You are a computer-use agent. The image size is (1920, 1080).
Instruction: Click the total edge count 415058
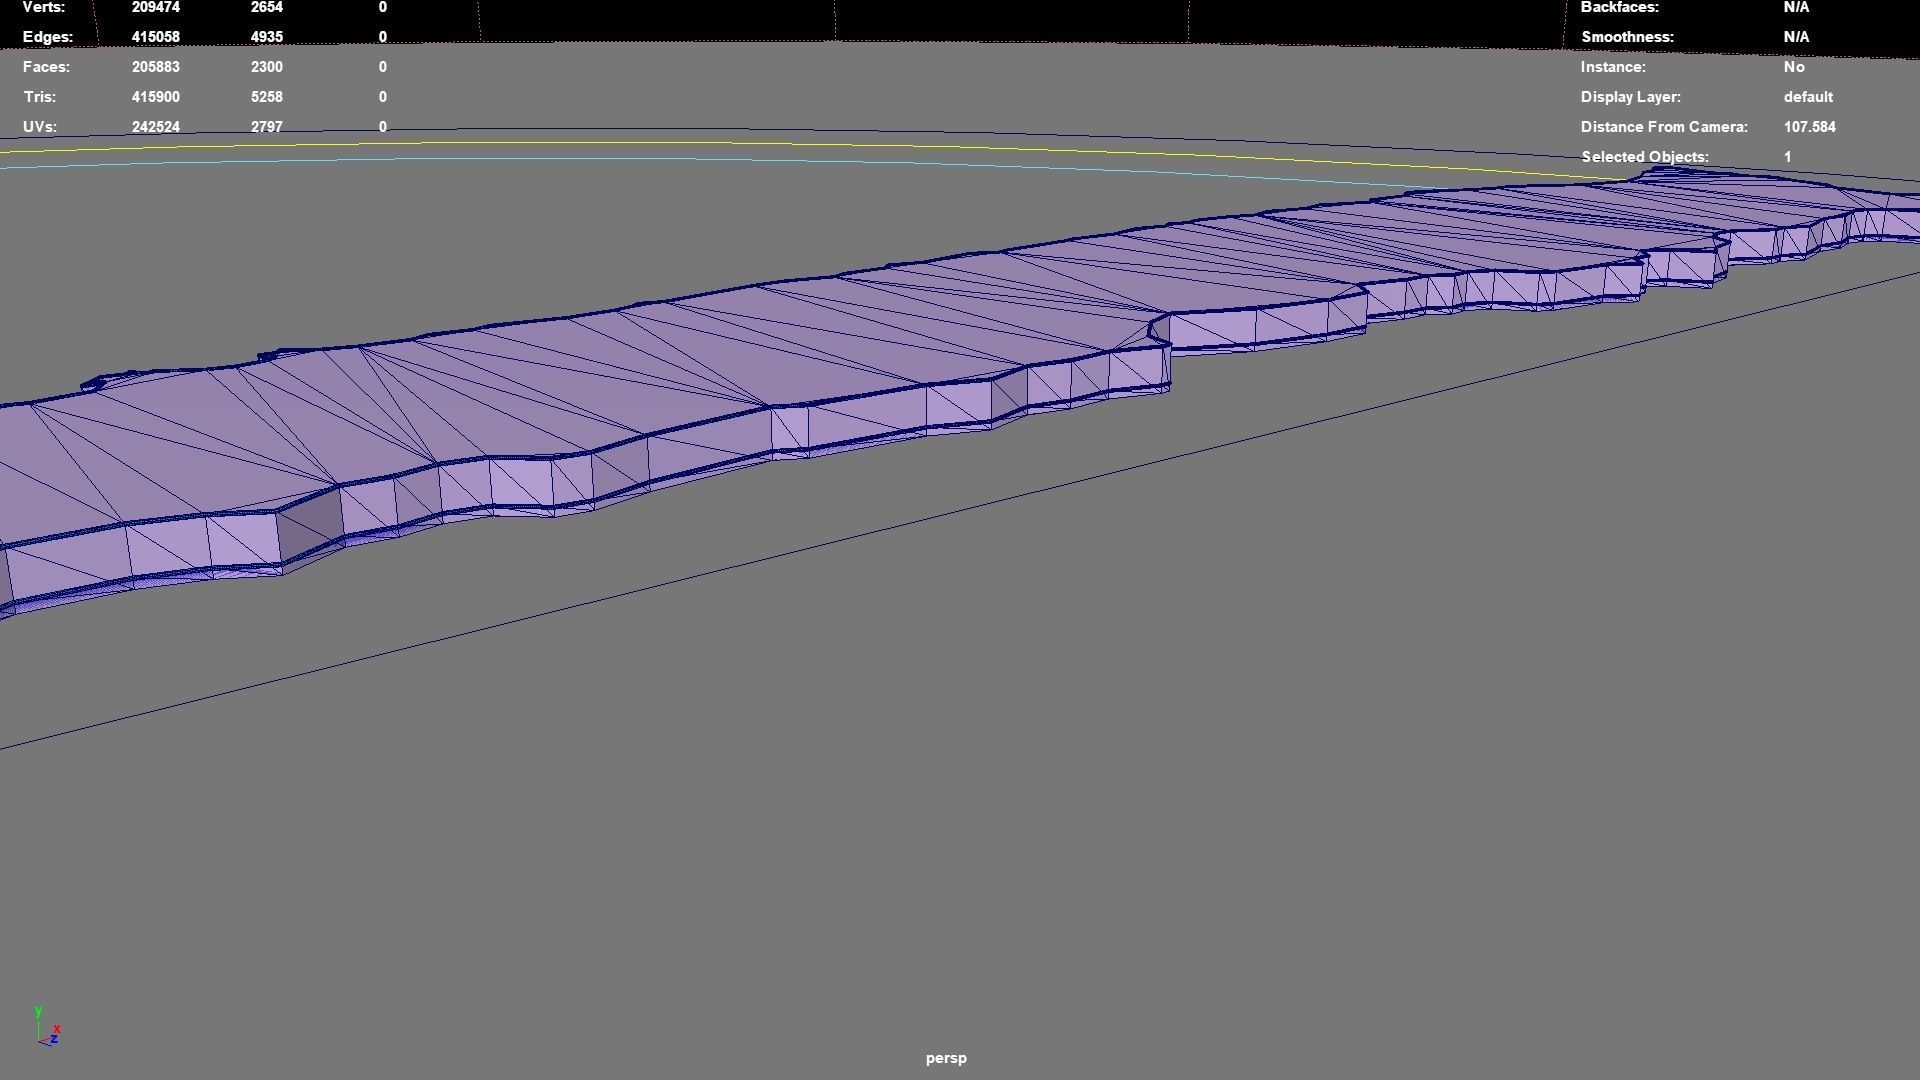155,37
